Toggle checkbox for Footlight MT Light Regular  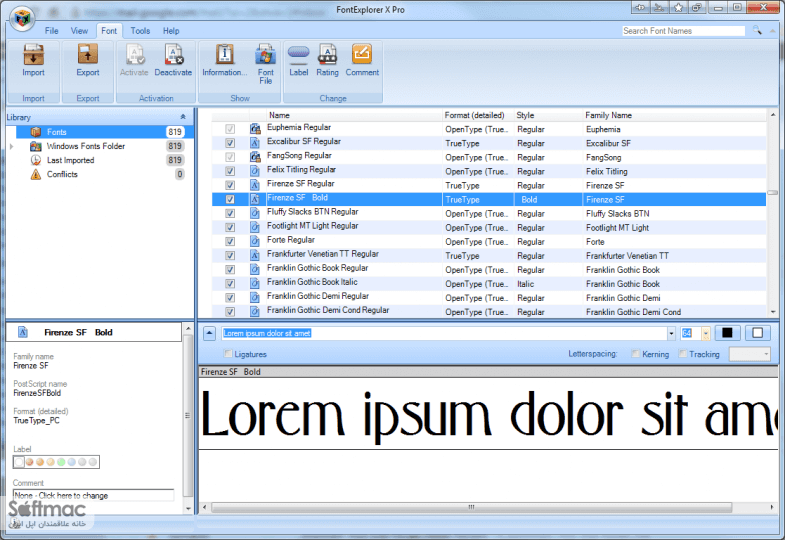pyautogui.click(x=230, y=227)
